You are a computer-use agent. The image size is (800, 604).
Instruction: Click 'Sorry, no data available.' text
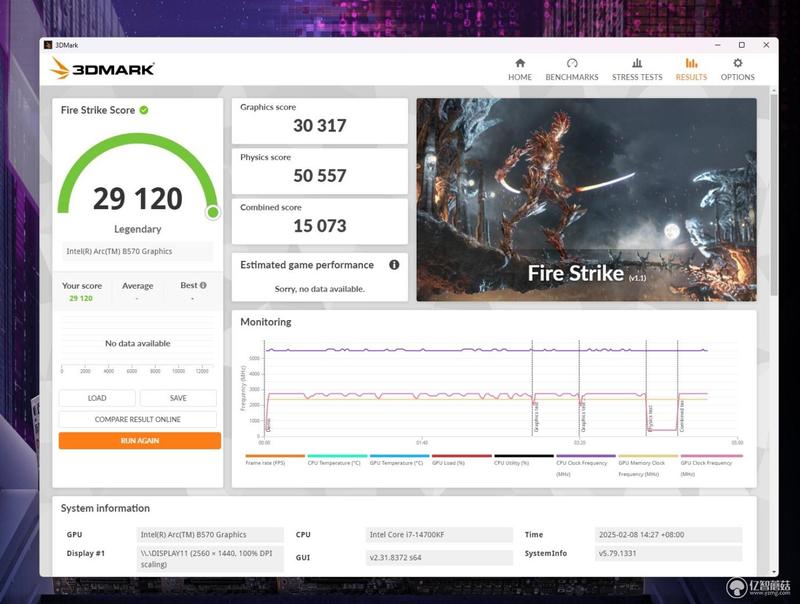coord(319,289)
